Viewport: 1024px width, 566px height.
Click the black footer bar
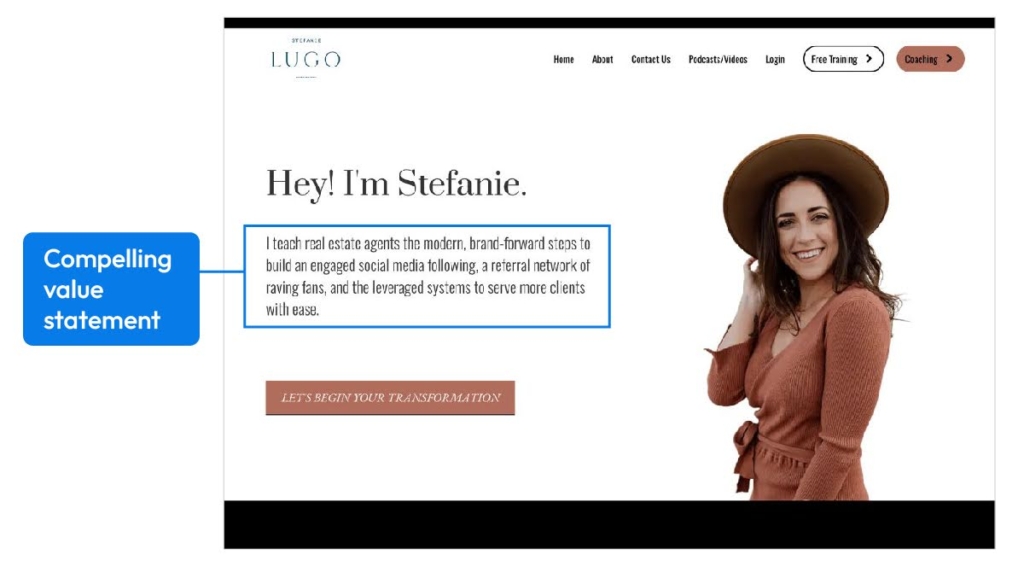tap(609, 525)
